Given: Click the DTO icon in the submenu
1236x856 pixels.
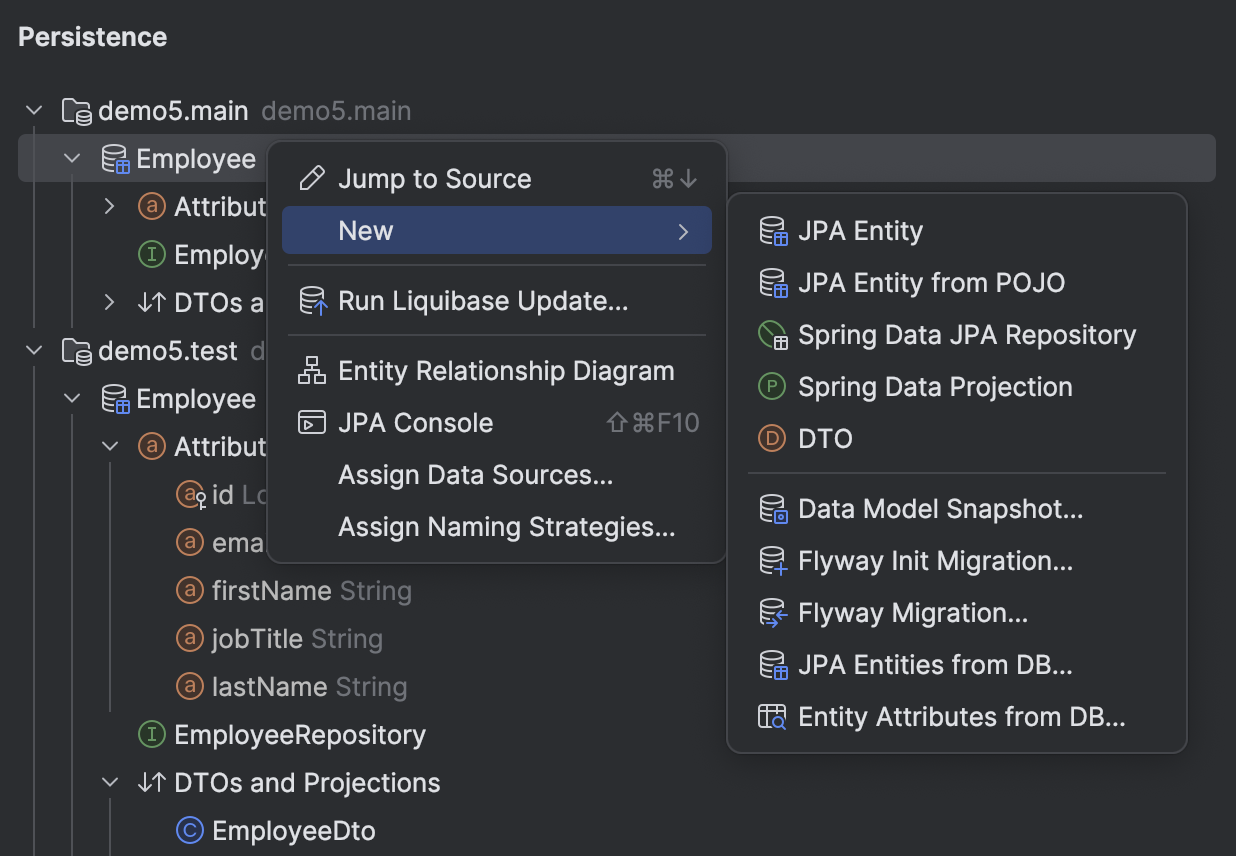Looking at the screenshot, I should pos(773,439).
